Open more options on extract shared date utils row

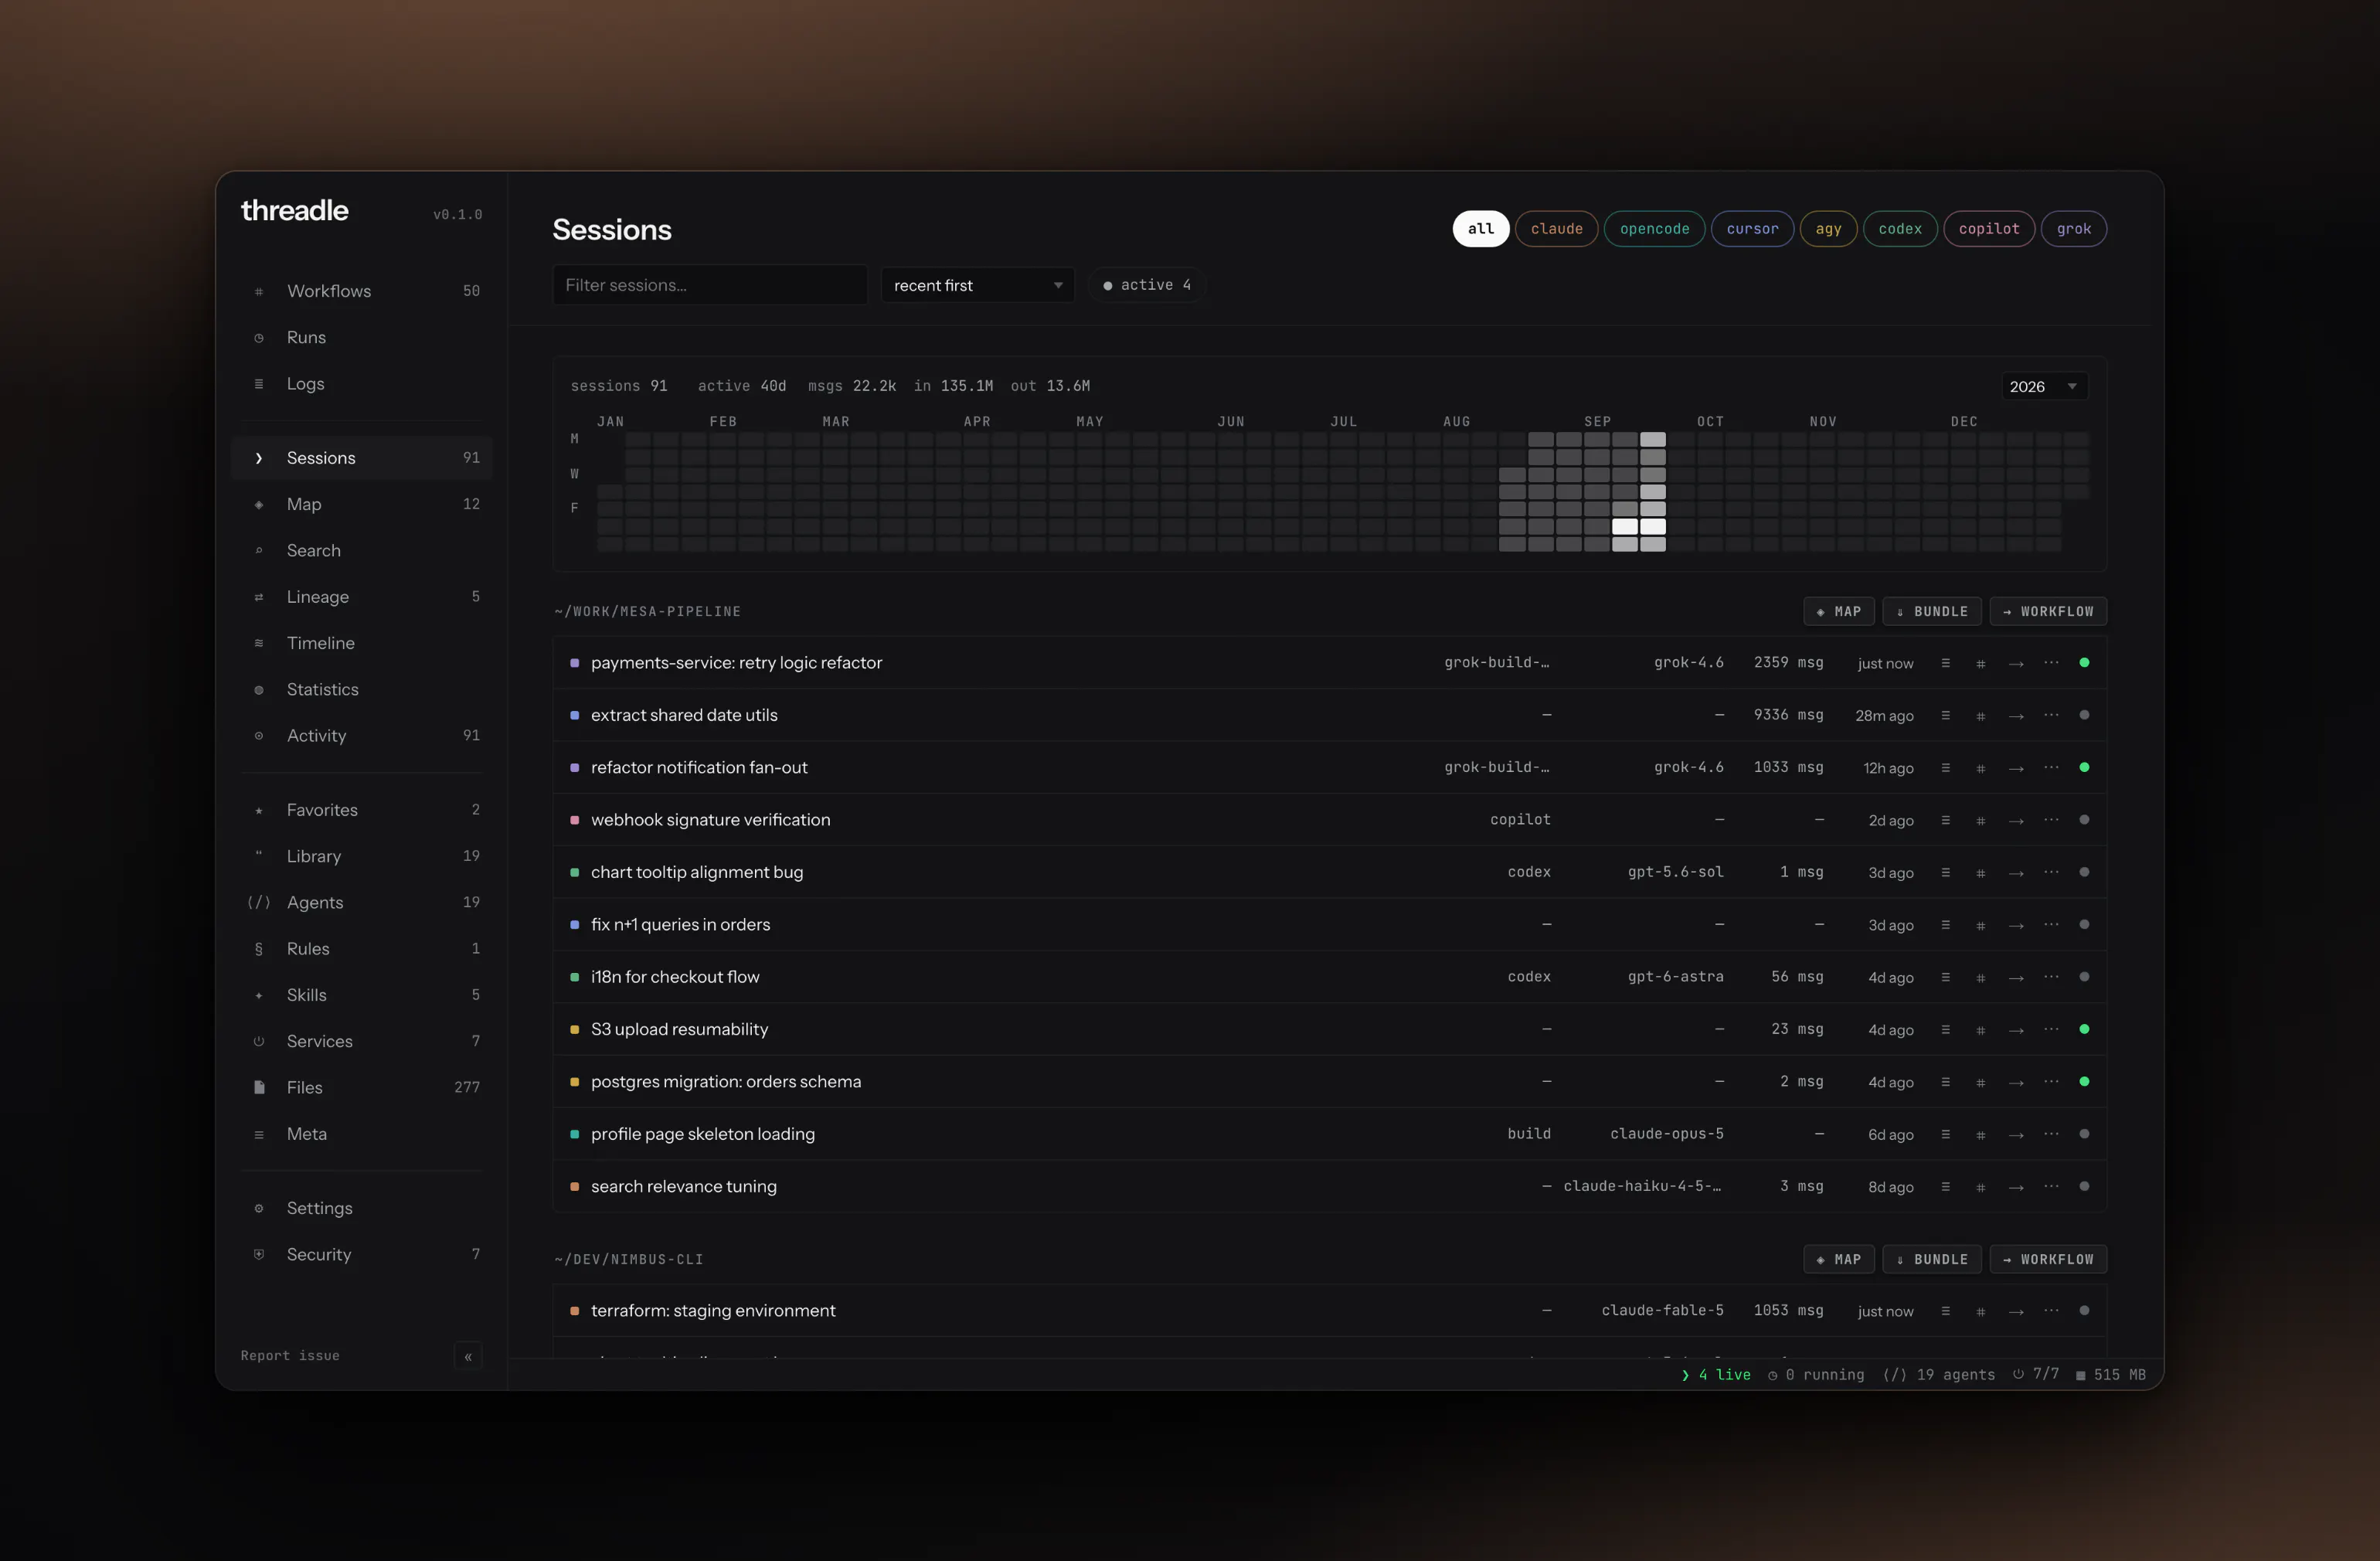click(2051, 715)
